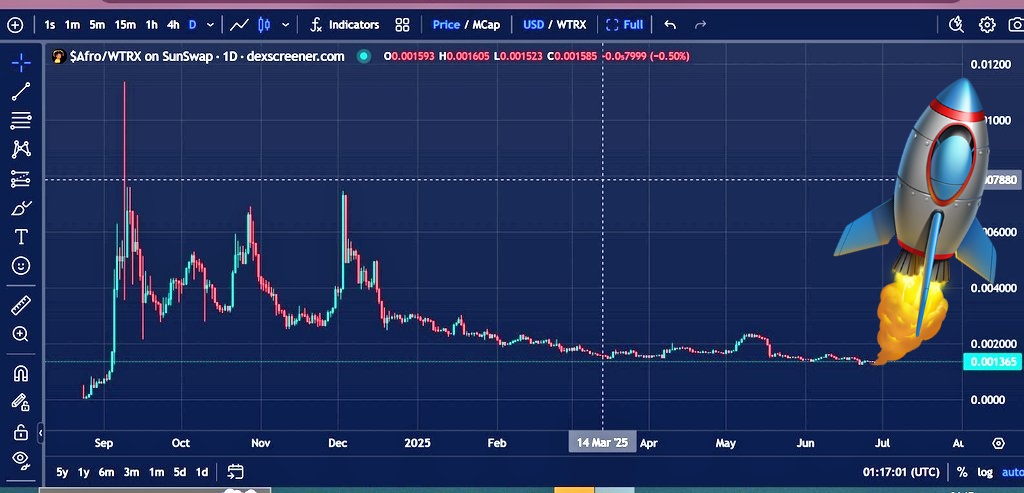Screen dimensions: 1024x493
Task: Enter Full screen mode
Action: [624, 25]
